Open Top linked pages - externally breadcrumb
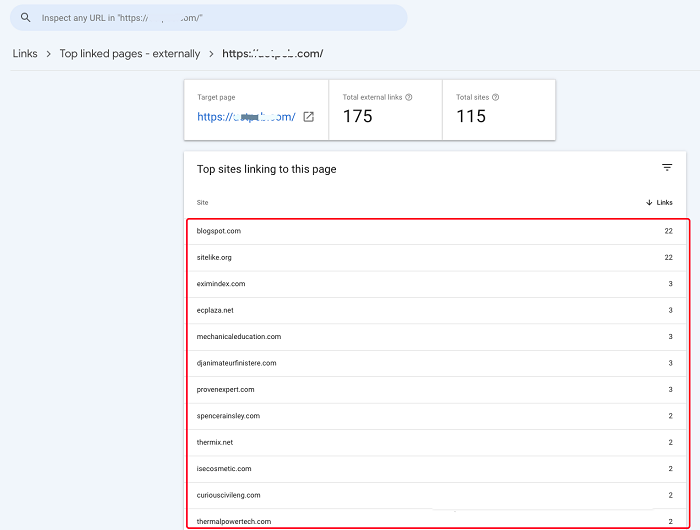This screenshot has width=700, height=530. tap(130, 54)
